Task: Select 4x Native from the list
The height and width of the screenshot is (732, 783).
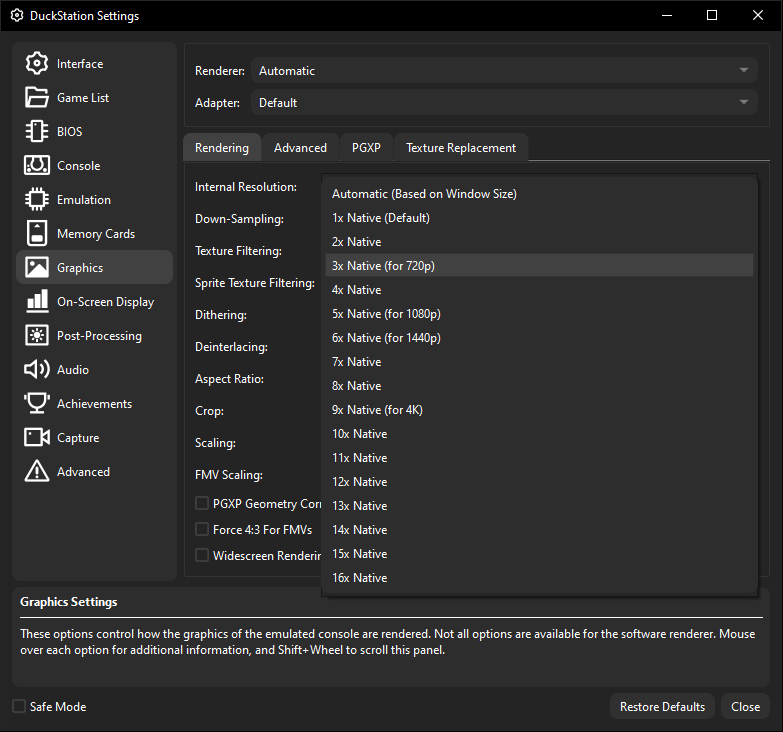Action: click(539, 290)
